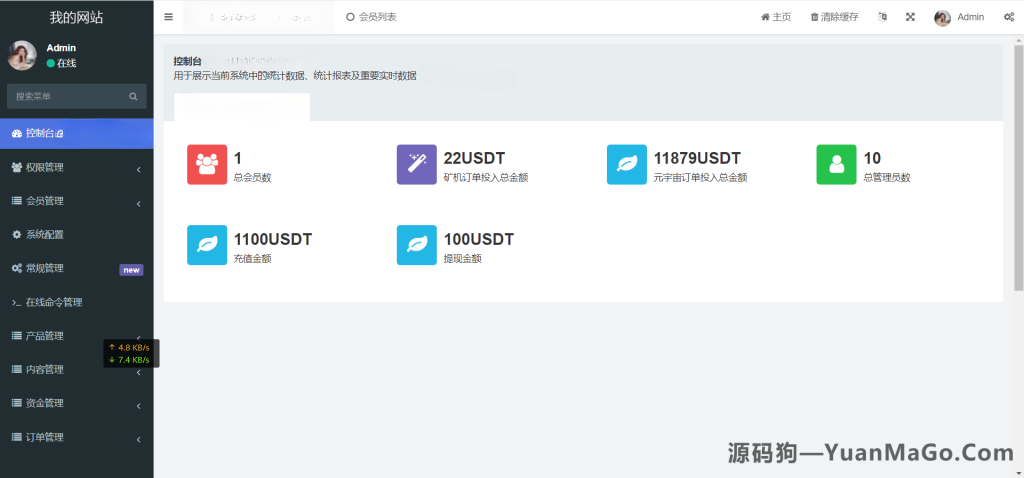Click the red total members icon
The width and height of the screenshot is (1024, 478).
[207, 164]
